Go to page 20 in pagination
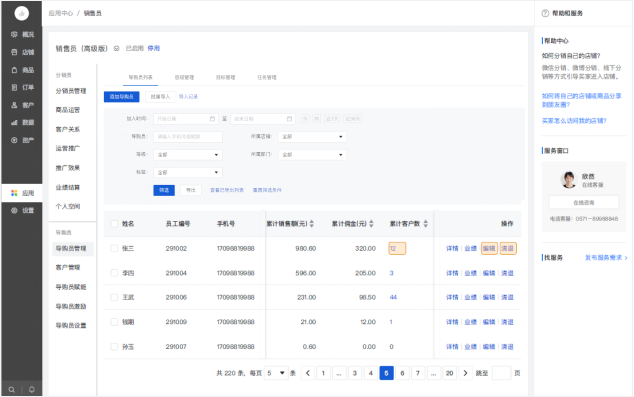 click(449, 373)
